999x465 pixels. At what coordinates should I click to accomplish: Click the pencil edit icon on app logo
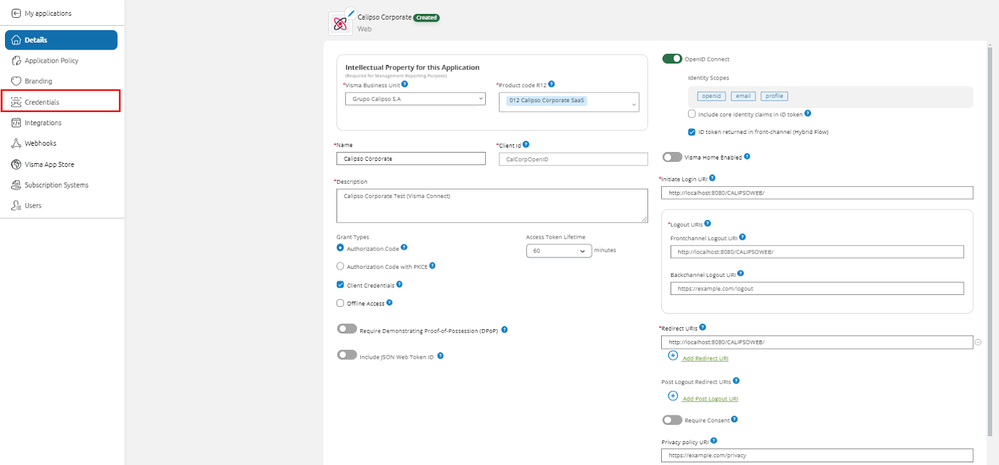tap(350, 13)
